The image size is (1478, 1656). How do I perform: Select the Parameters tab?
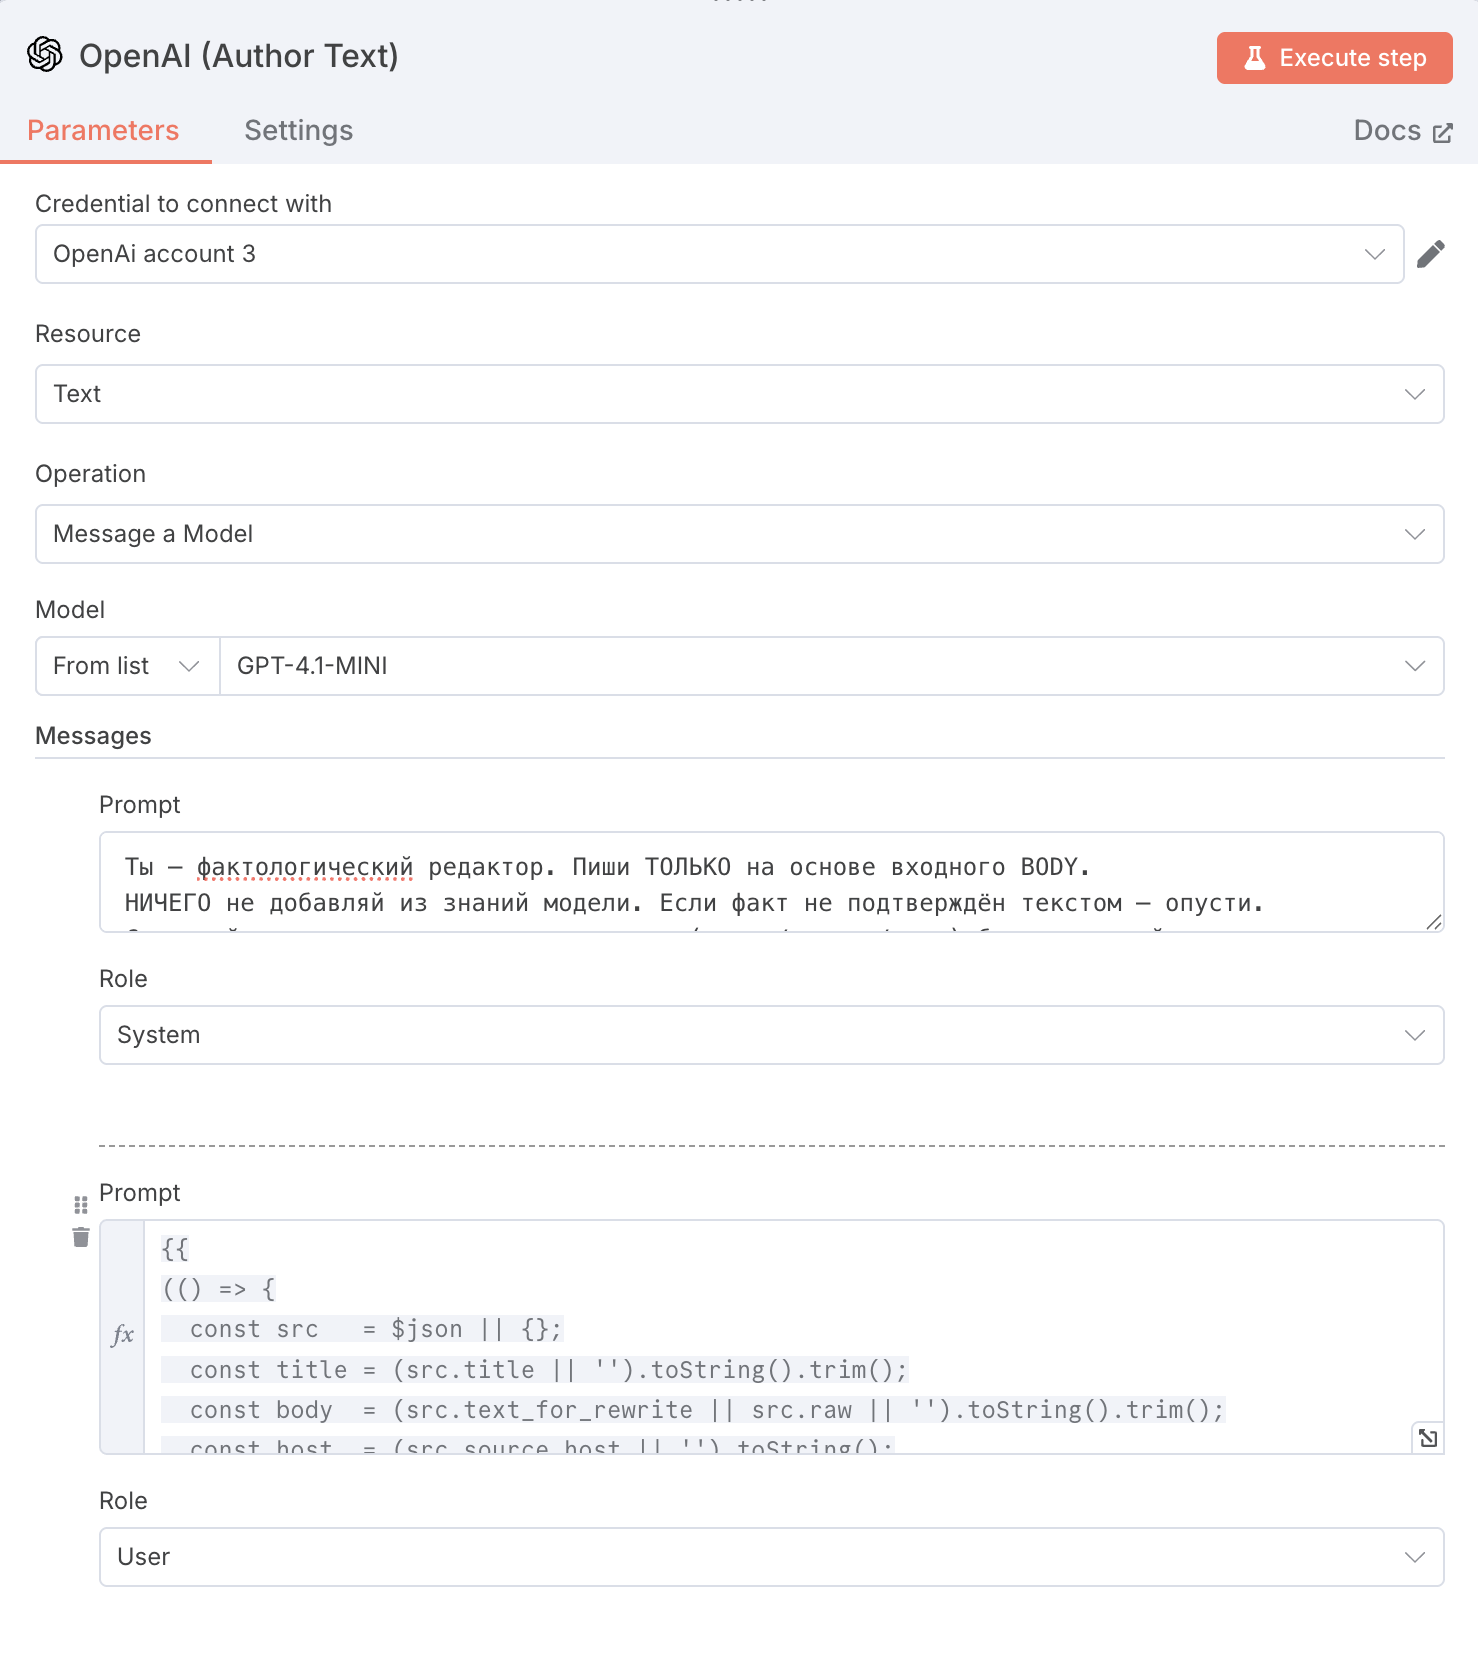click(103, 131)
